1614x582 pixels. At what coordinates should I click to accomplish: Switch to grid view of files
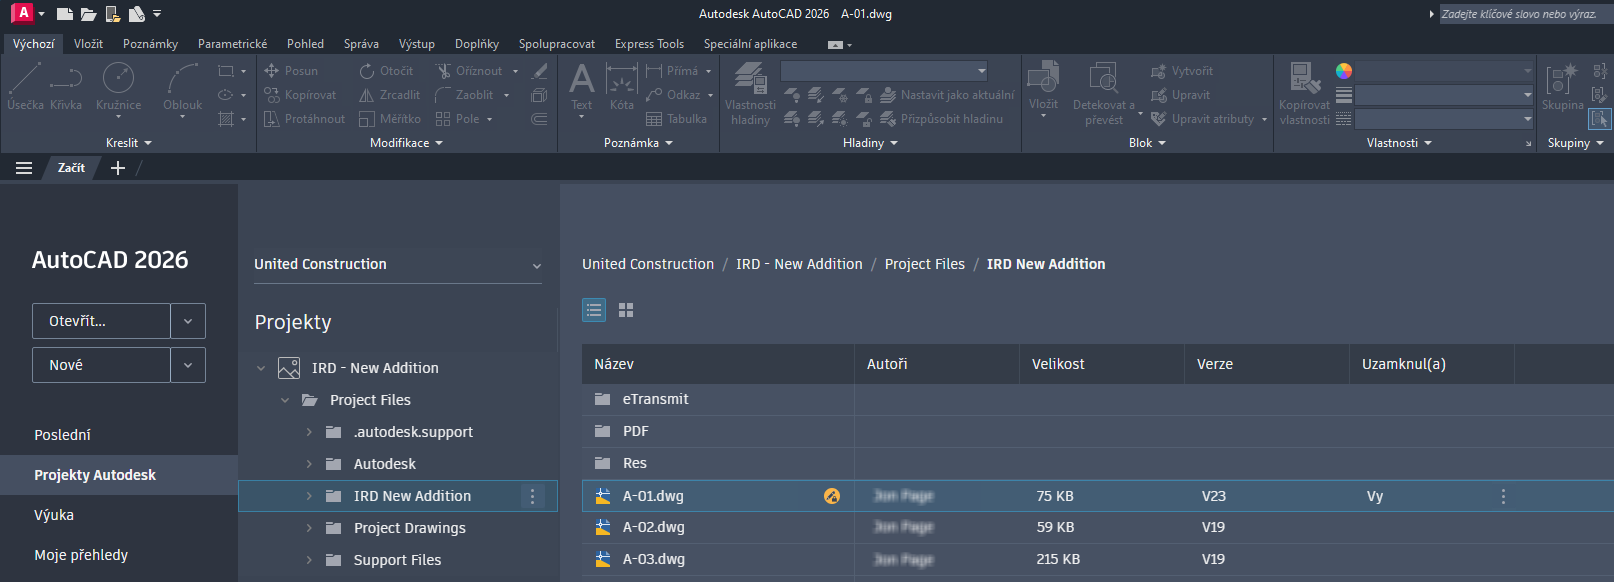626,310
